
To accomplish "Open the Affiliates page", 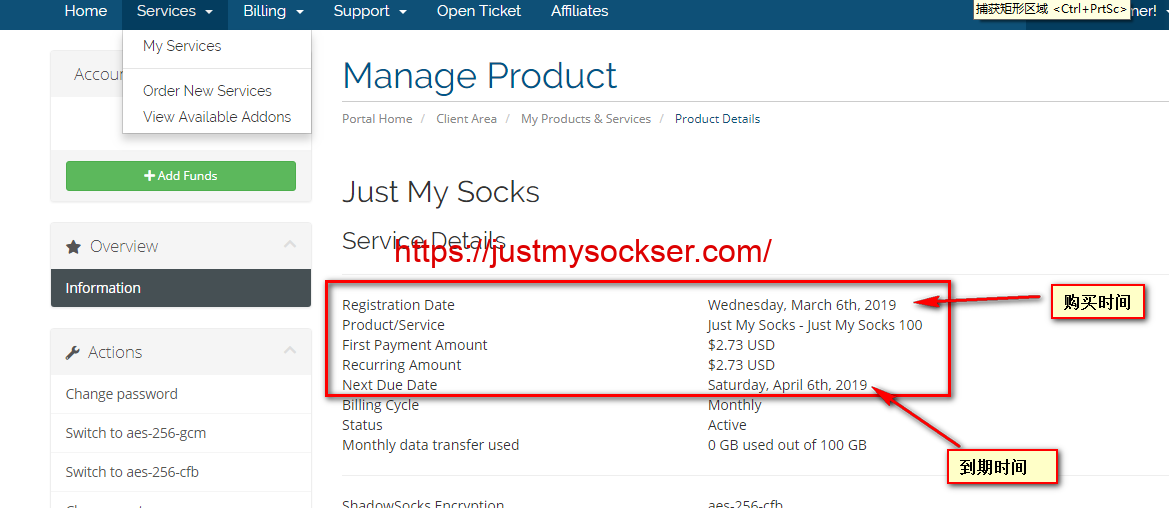I will [x=579, y=11].
